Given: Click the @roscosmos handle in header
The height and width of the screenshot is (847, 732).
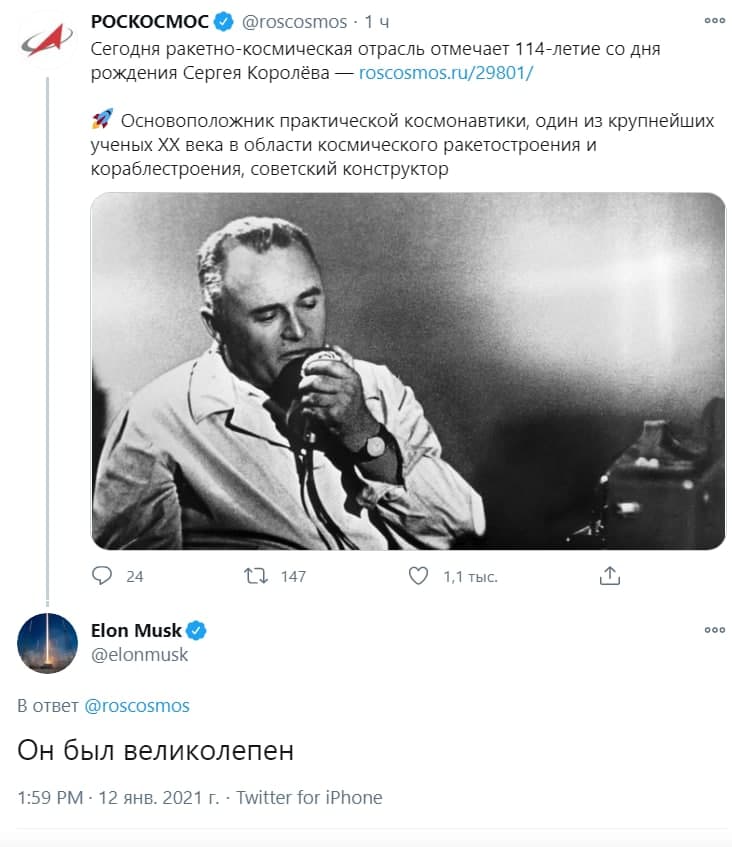Looking at the screenshot, I should (295, 21).
